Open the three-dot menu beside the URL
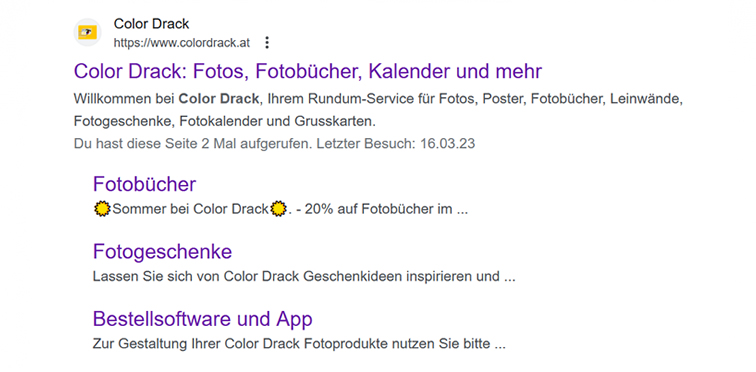 tap(267, 43)
